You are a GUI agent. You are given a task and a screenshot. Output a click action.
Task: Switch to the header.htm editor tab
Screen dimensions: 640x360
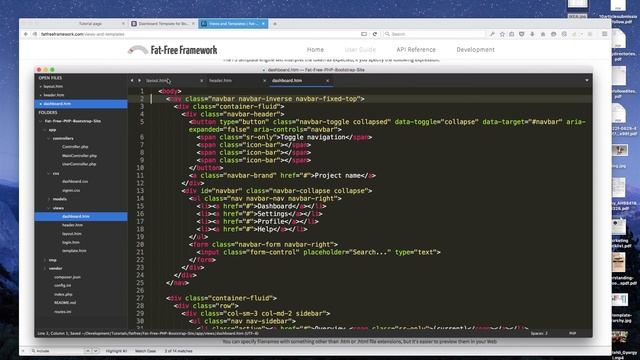click(220, 80)
